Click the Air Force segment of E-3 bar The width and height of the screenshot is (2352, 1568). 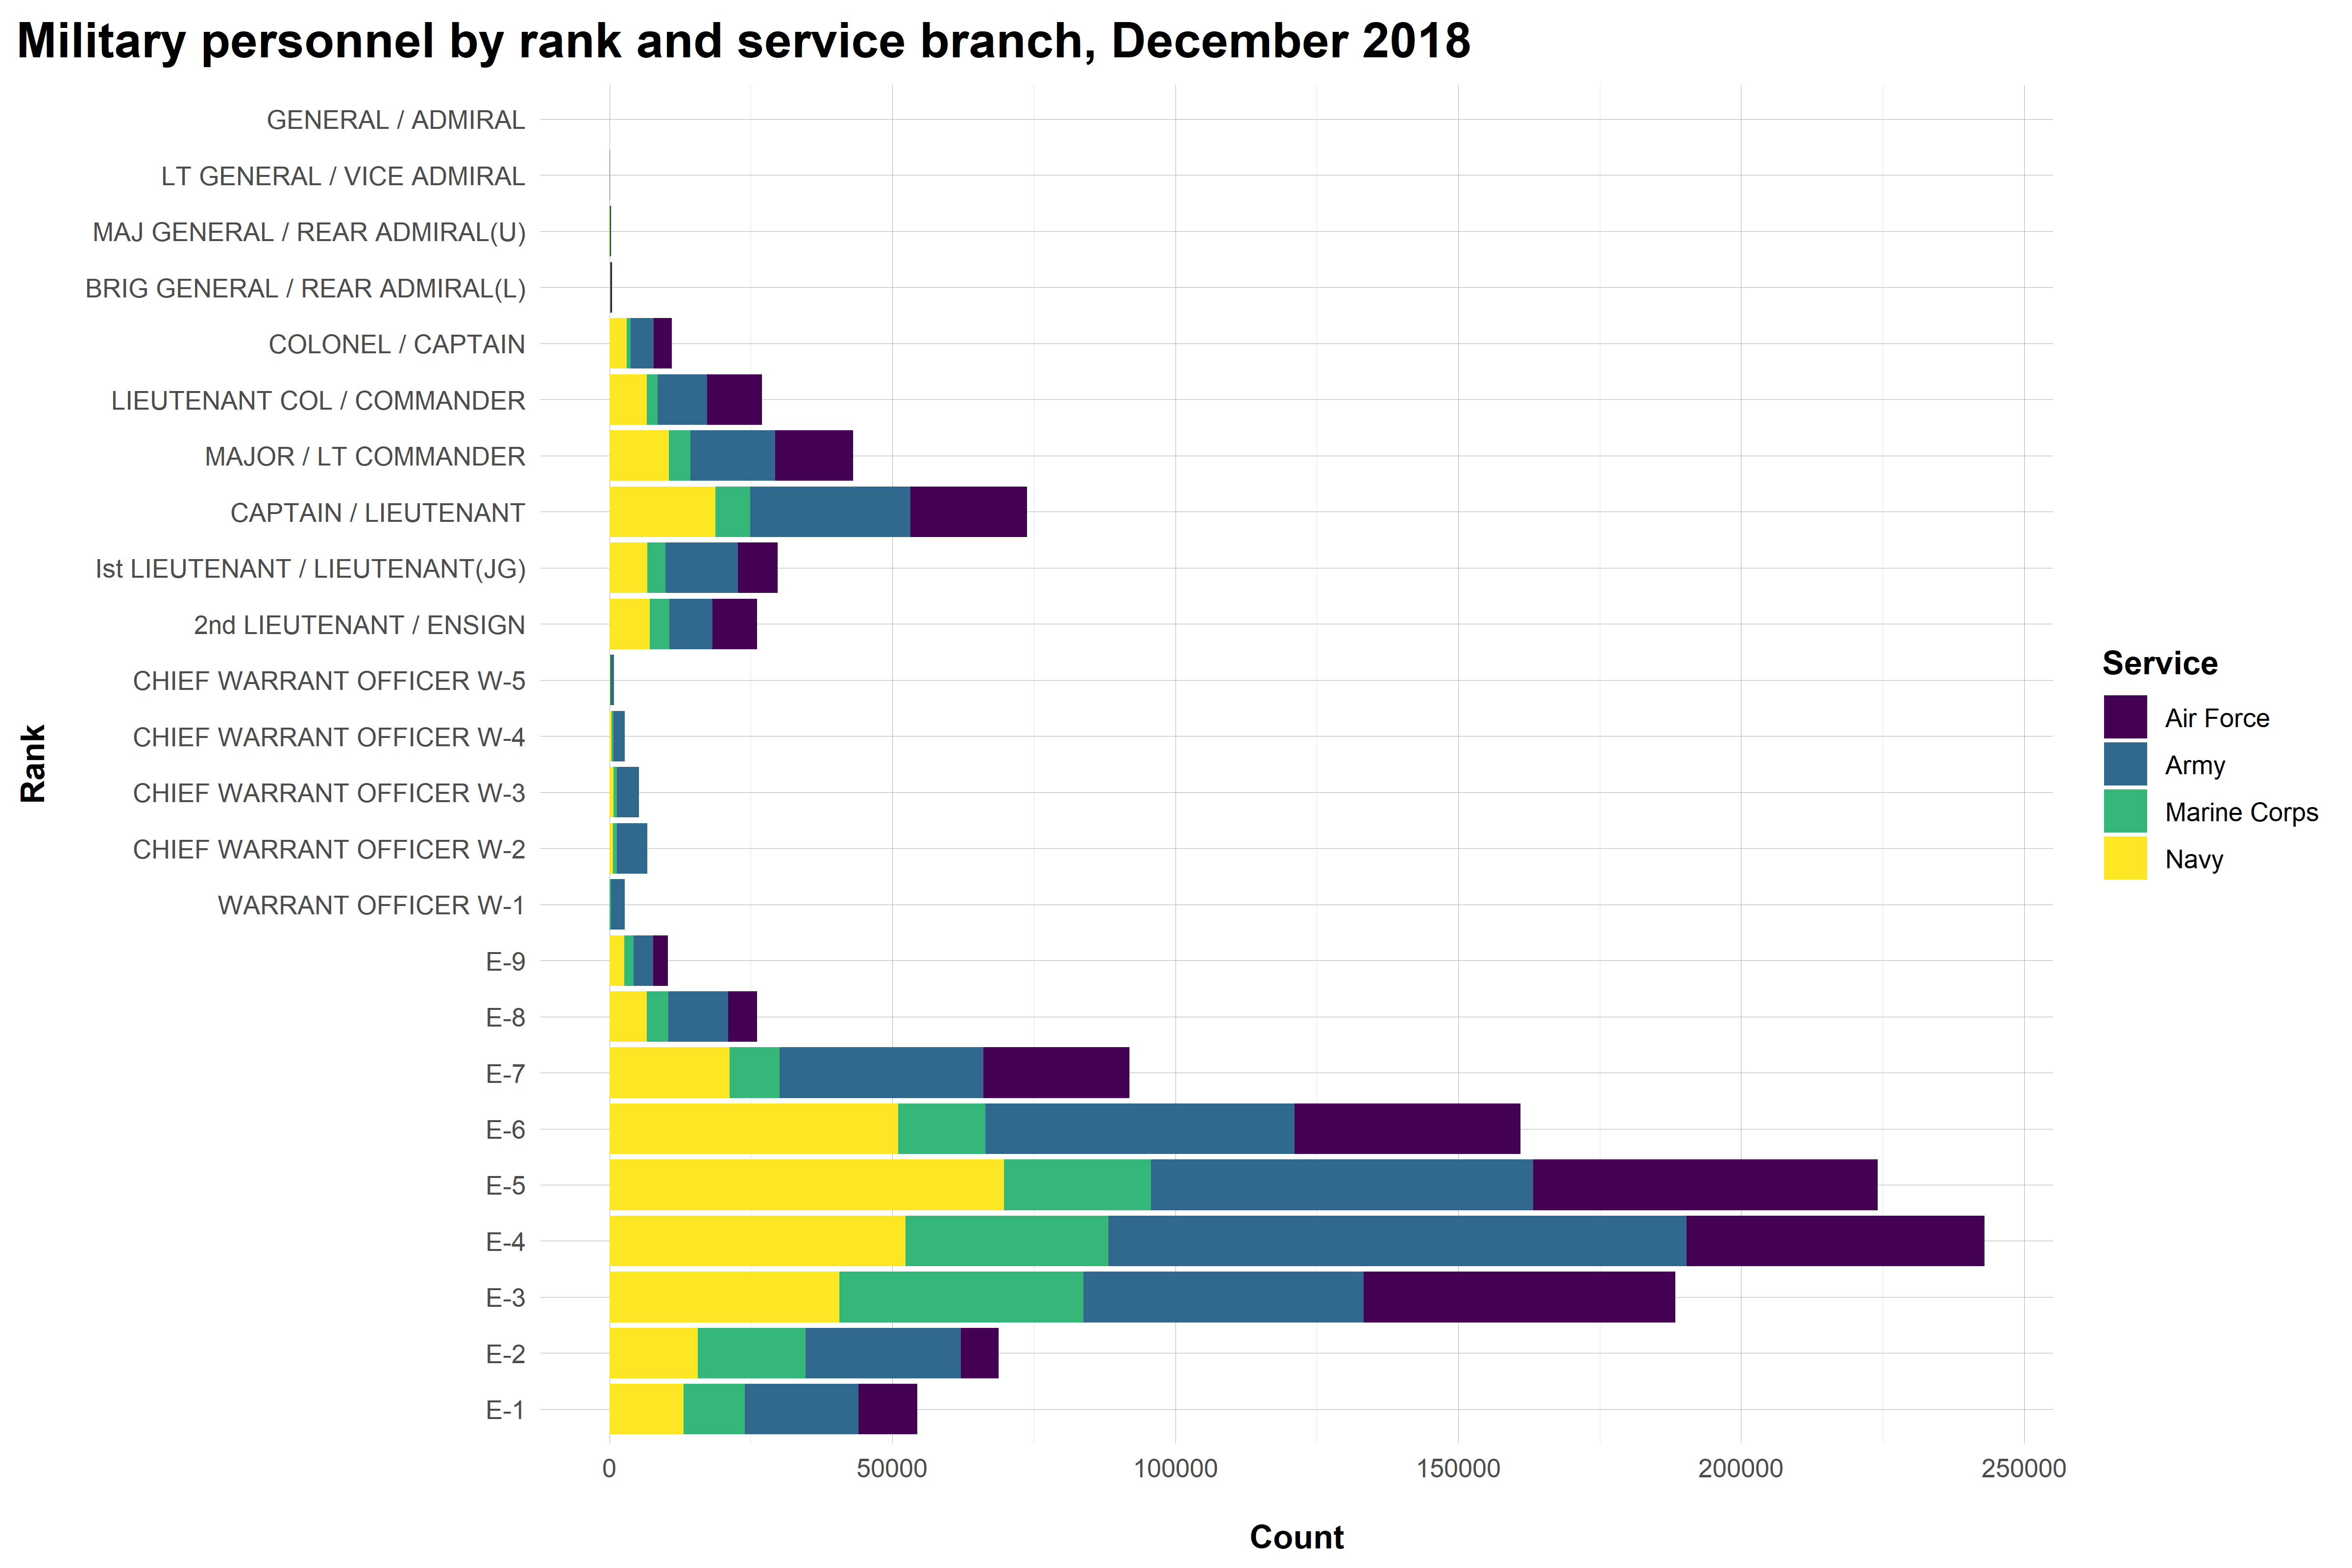tap(1519, 1297)
